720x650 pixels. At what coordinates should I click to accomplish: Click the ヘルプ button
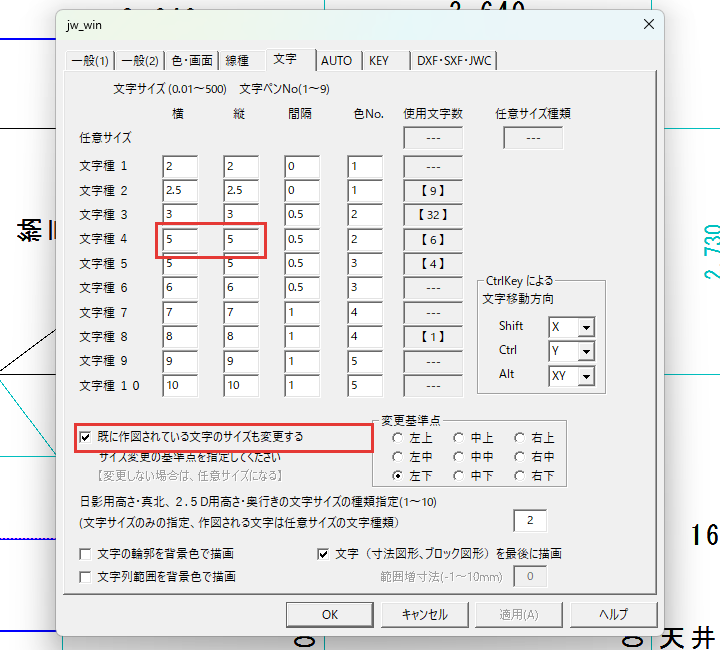(613, 615)
